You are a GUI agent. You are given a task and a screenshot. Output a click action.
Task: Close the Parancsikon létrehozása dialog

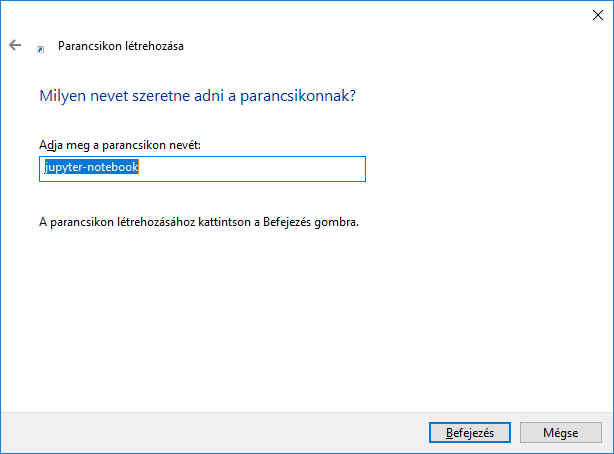[596, 14]
